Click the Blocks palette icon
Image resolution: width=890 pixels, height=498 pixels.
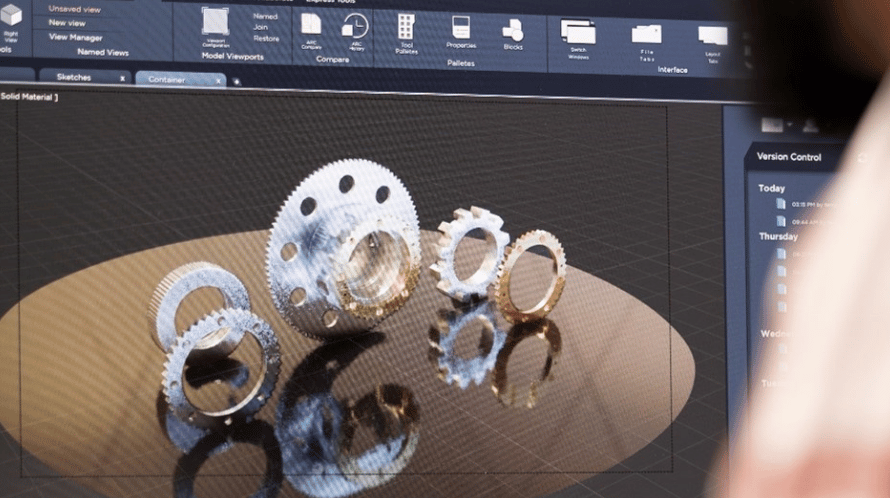(513, 32)
